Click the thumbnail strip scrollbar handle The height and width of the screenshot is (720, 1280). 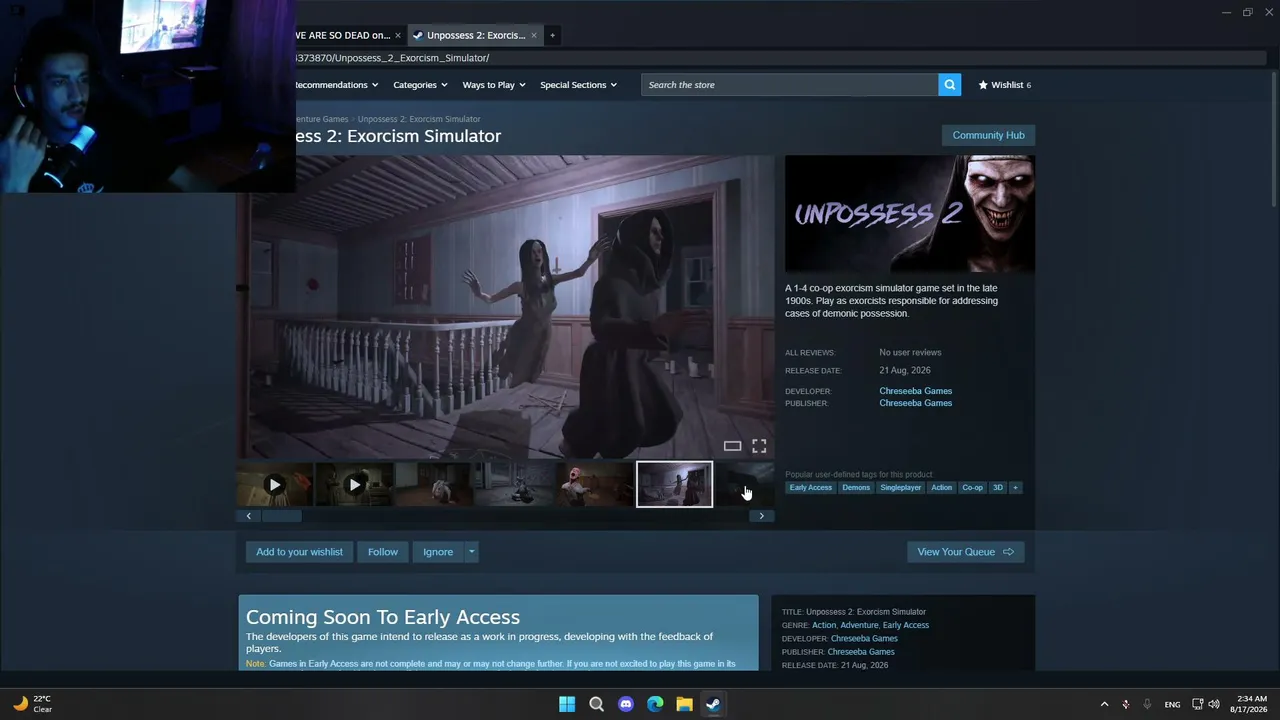281,516
